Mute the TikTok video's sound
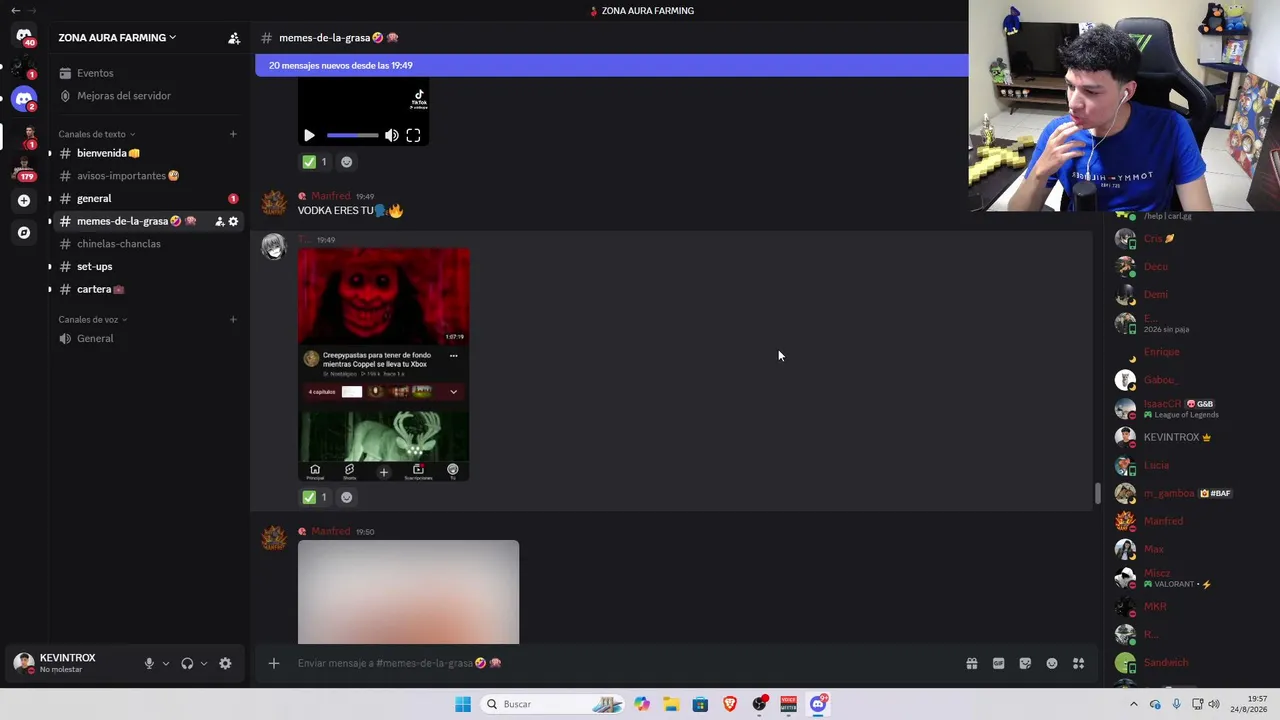The width and height of the screenshot is (1280, 720). click(392, 135)
